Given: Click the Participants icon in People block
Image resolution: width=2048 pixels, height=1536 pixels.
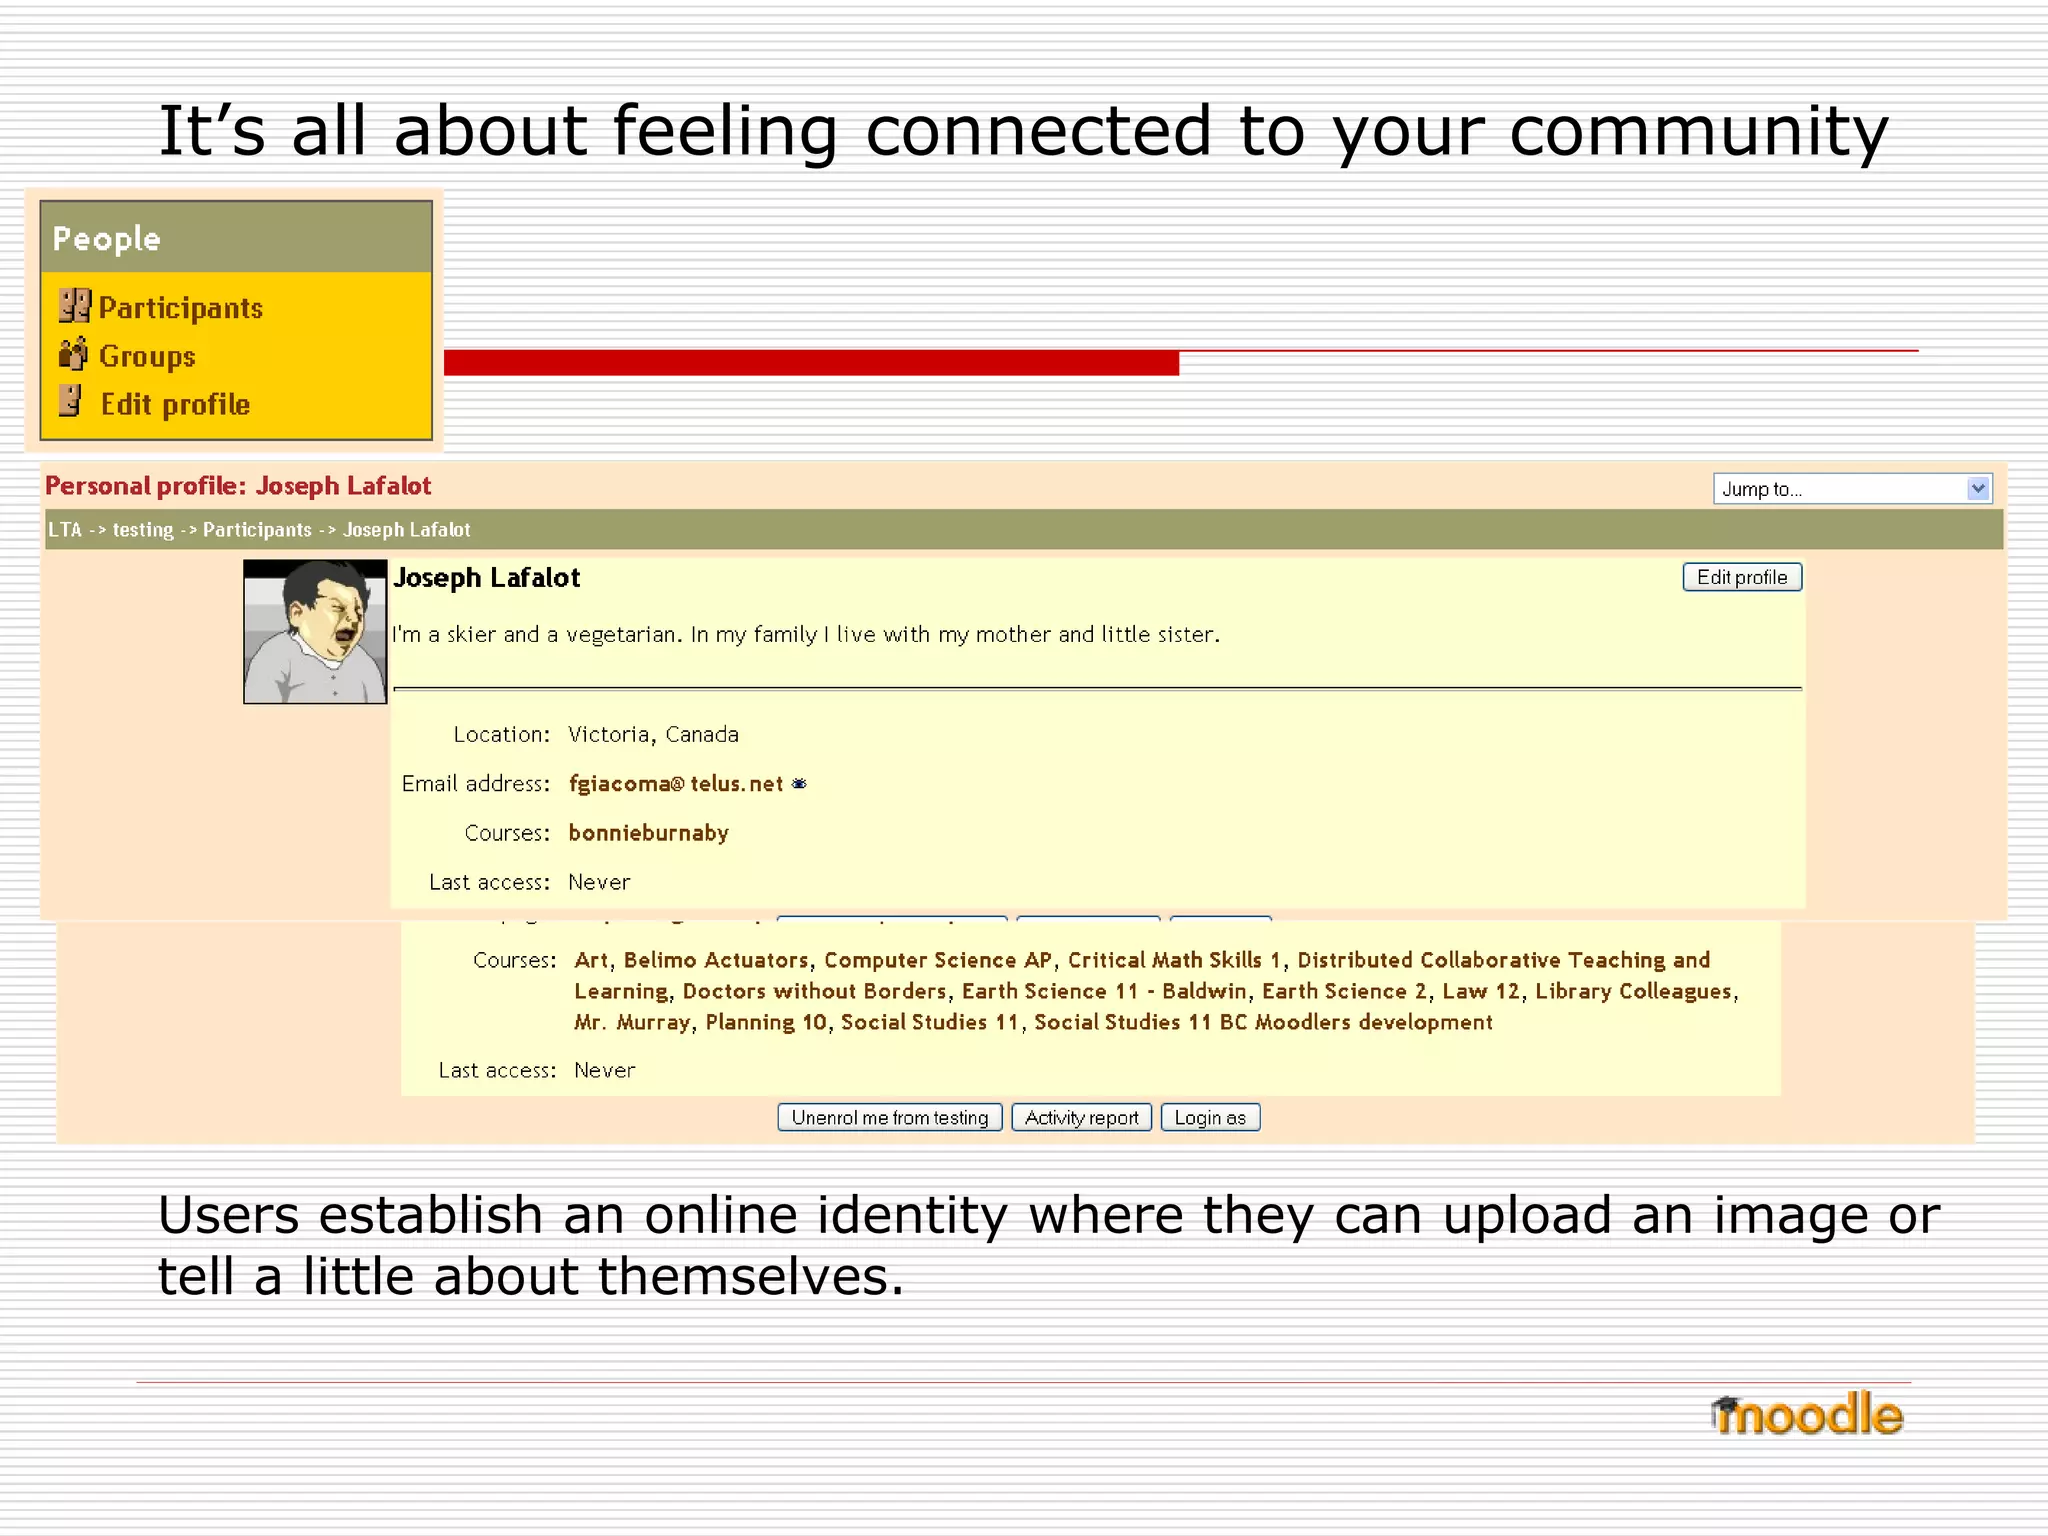Looking at the screenshot, I should pyautogui.click(x=74, y=306).
